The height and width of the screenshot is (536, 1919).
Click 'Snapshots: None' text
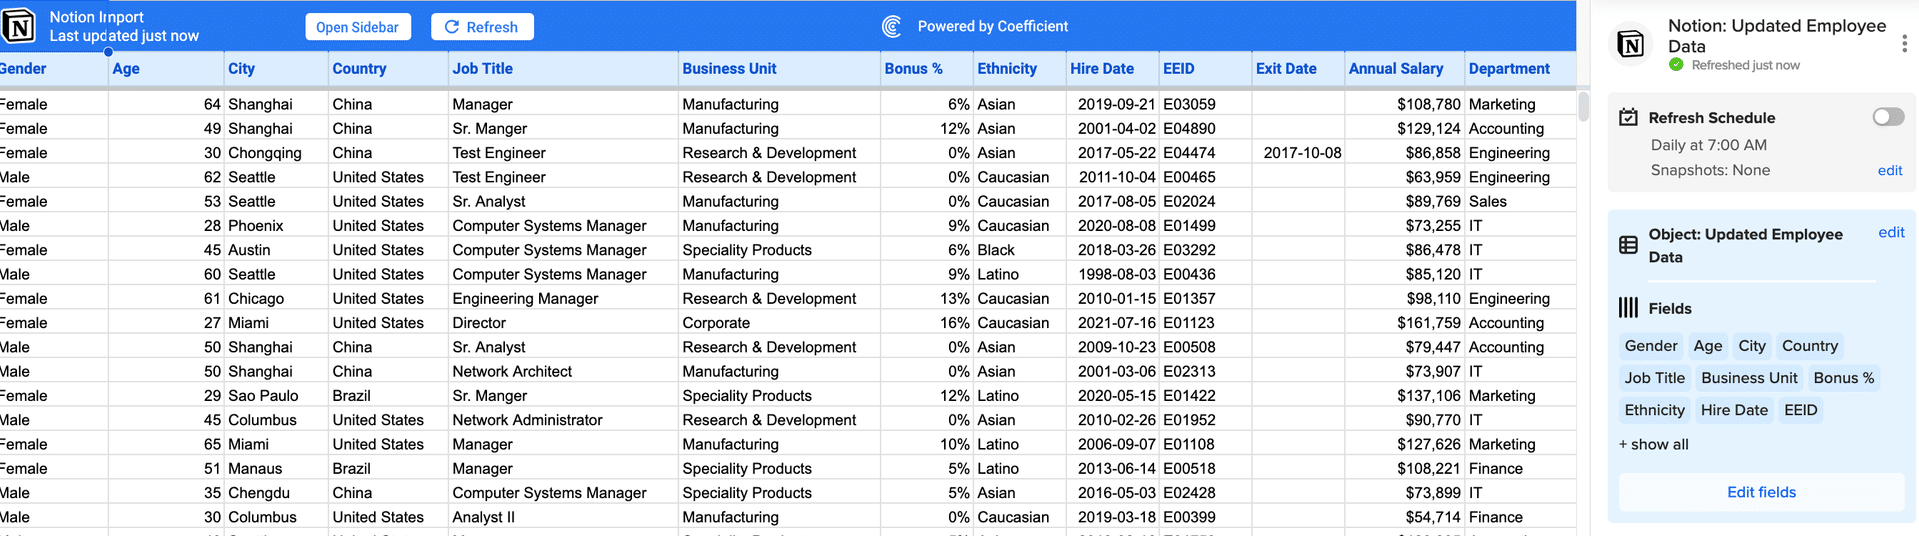pos(1710,170)
